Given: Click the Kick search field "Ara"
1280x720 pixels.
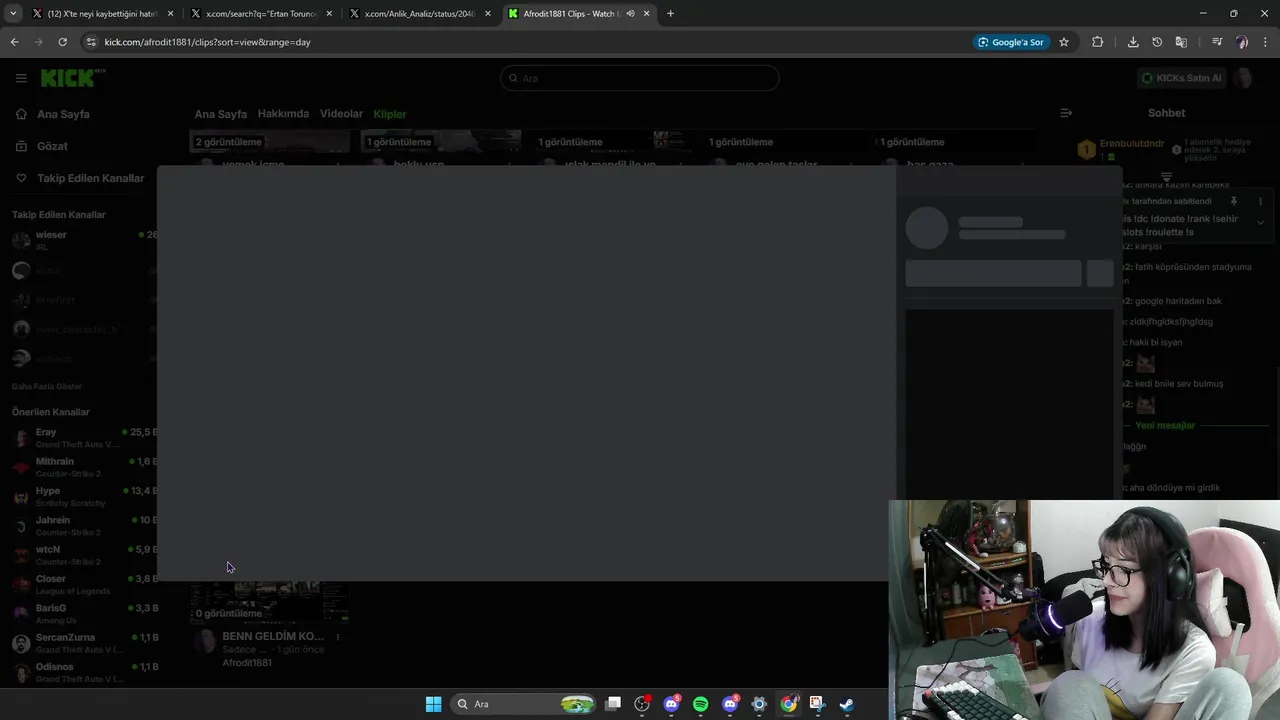Looking at the screenshot, I should coord(640,78).
